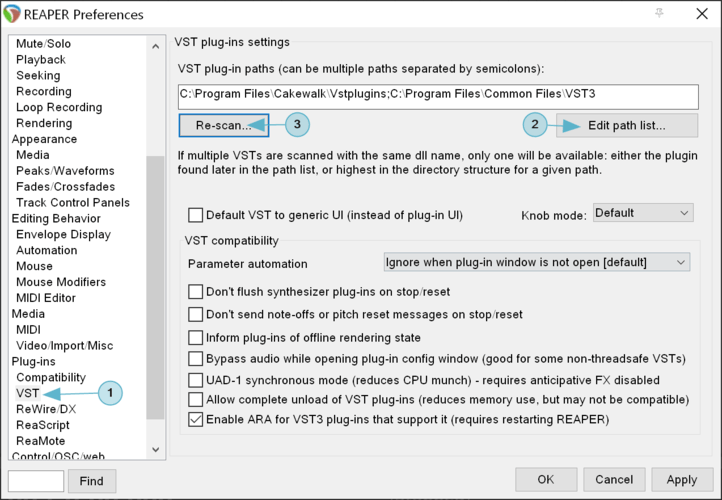Open the ReaScript preferences page
The image size is (722, 500).
[x=42, y=425]
